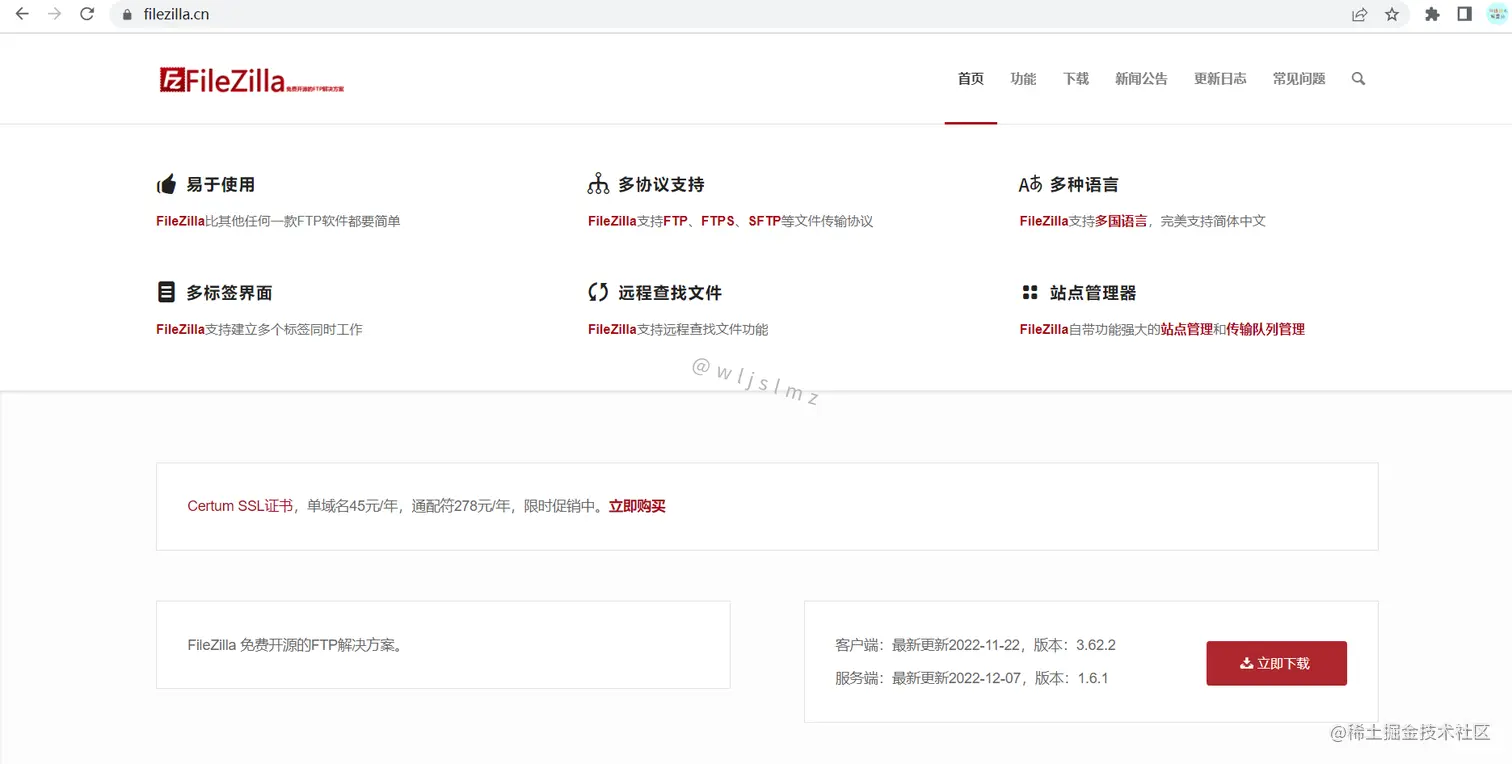1512x764 pixels.
Task: Click the text 'FileZilla 免费开源的FTP解决方案。'
Action: click(297, 645)
